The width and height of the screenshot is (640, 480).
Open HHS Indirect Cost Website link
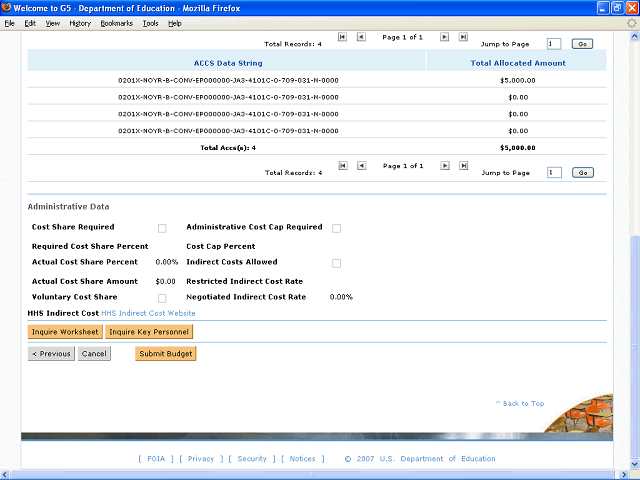point(148,313)
